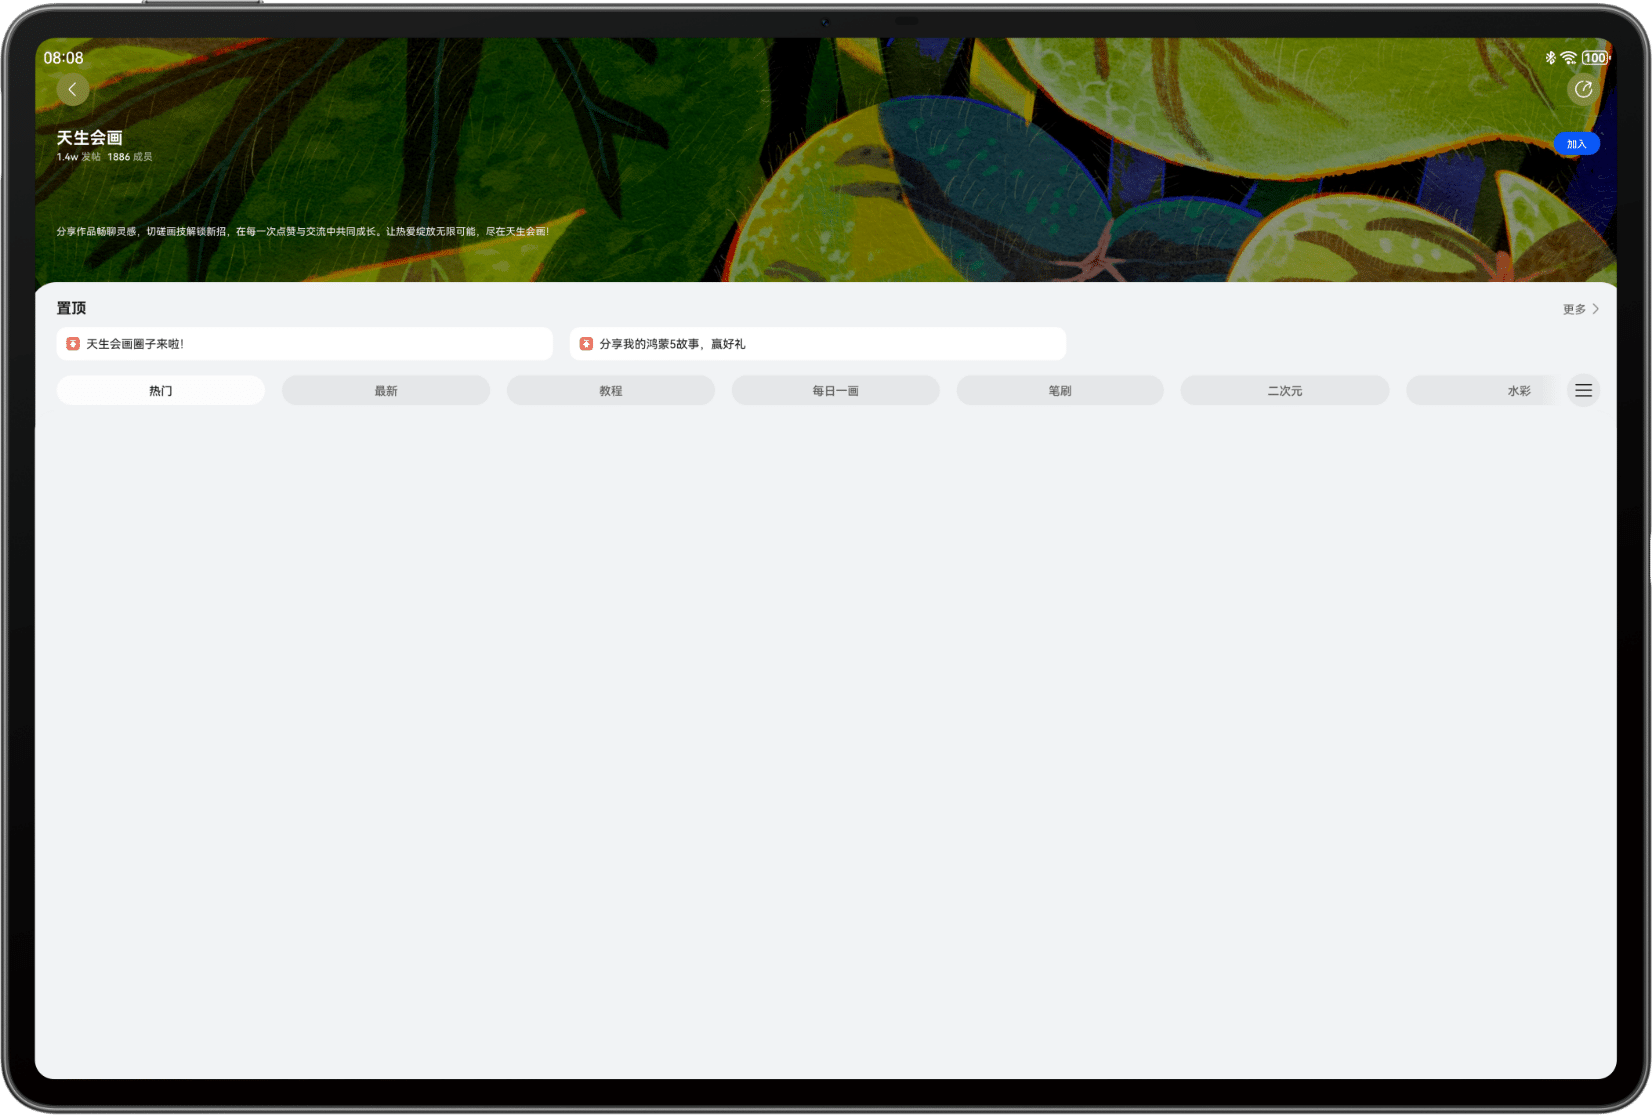Open the 二次元 tab

tap(1285, 390)
